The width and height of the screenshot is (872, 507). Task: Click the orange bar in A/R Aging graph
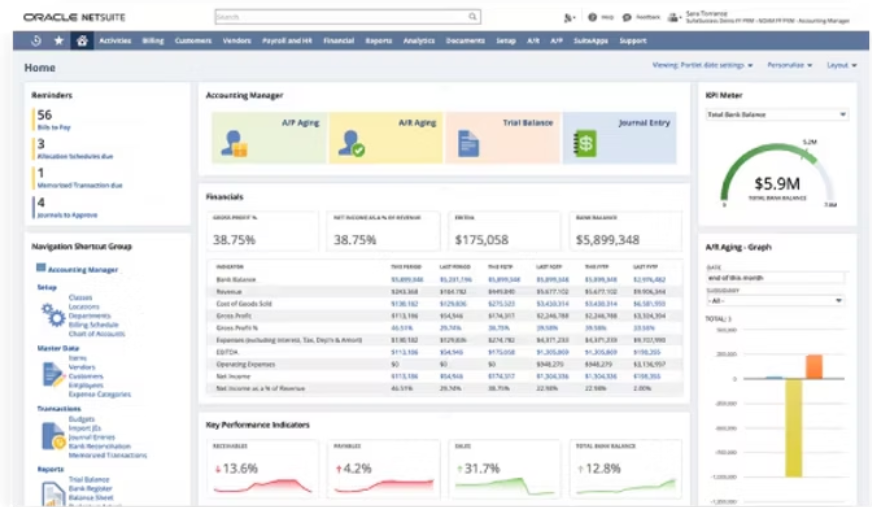coord(814,367)
